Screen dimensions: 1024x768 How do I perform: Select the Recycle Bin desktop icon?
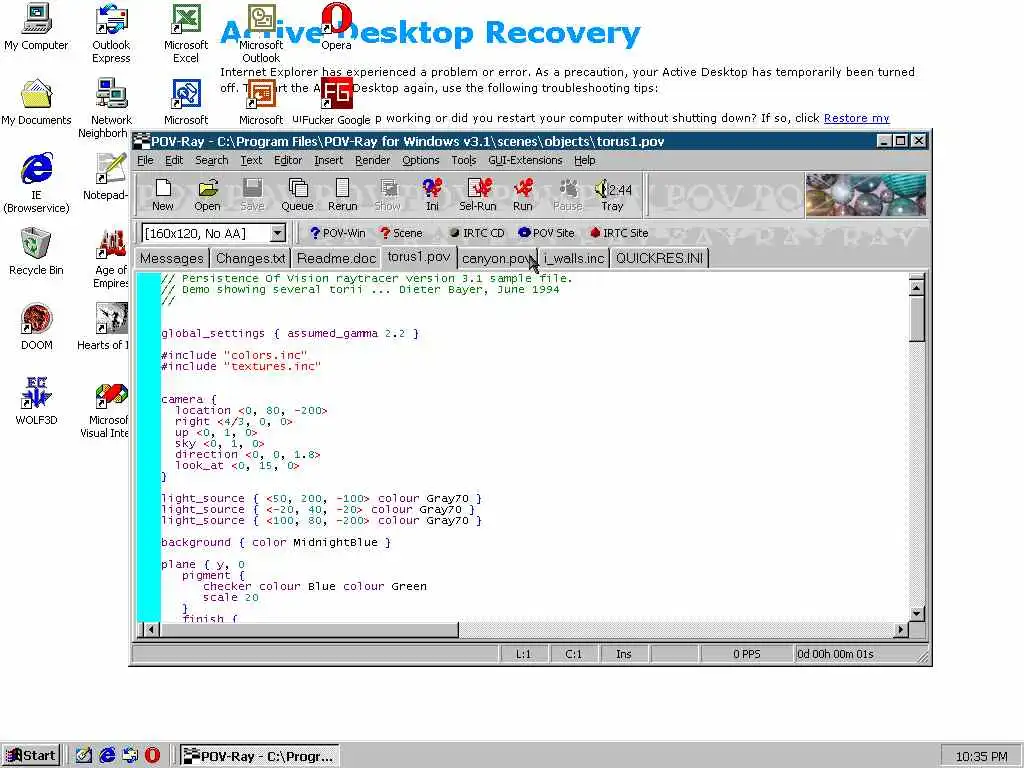coord(36,252)
